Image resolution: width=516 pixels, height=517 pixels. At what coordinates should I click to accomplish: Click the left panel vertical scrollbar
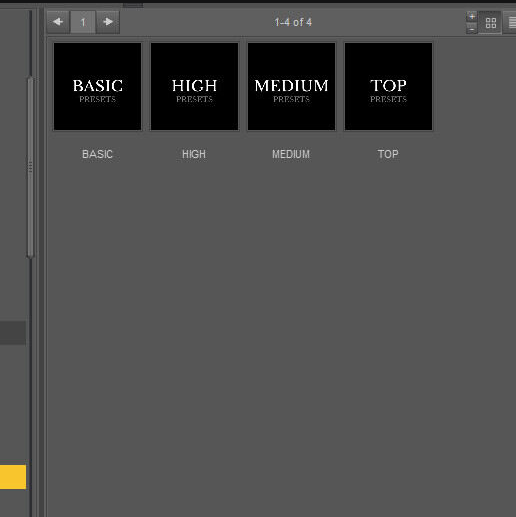(30, 167)
